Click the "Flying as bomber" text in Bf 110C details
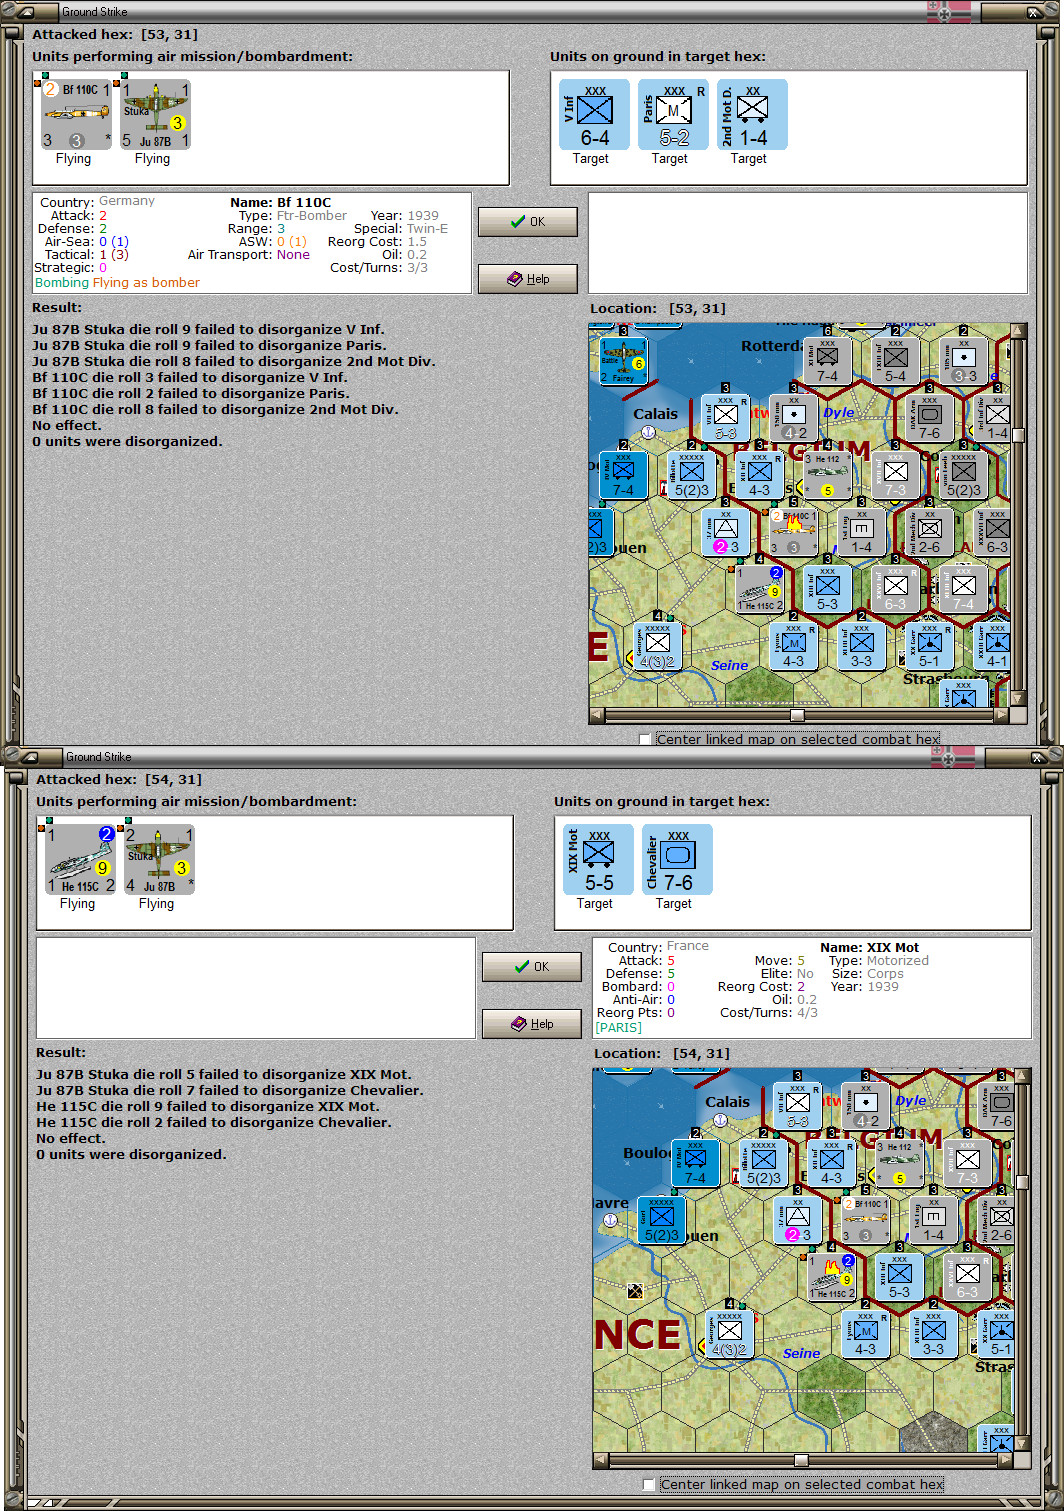This screenshot has height=1511, width=1064. [146, 282]
